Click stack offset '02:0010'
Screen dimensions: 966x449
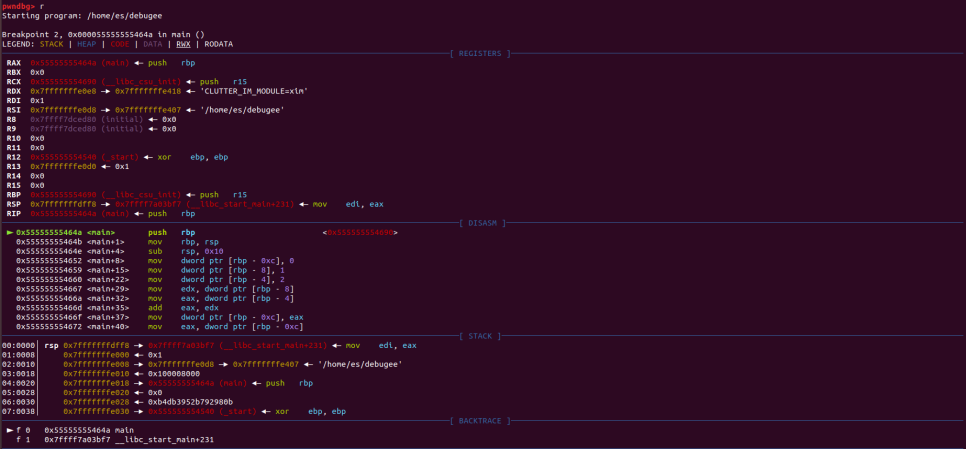[18, 364]
